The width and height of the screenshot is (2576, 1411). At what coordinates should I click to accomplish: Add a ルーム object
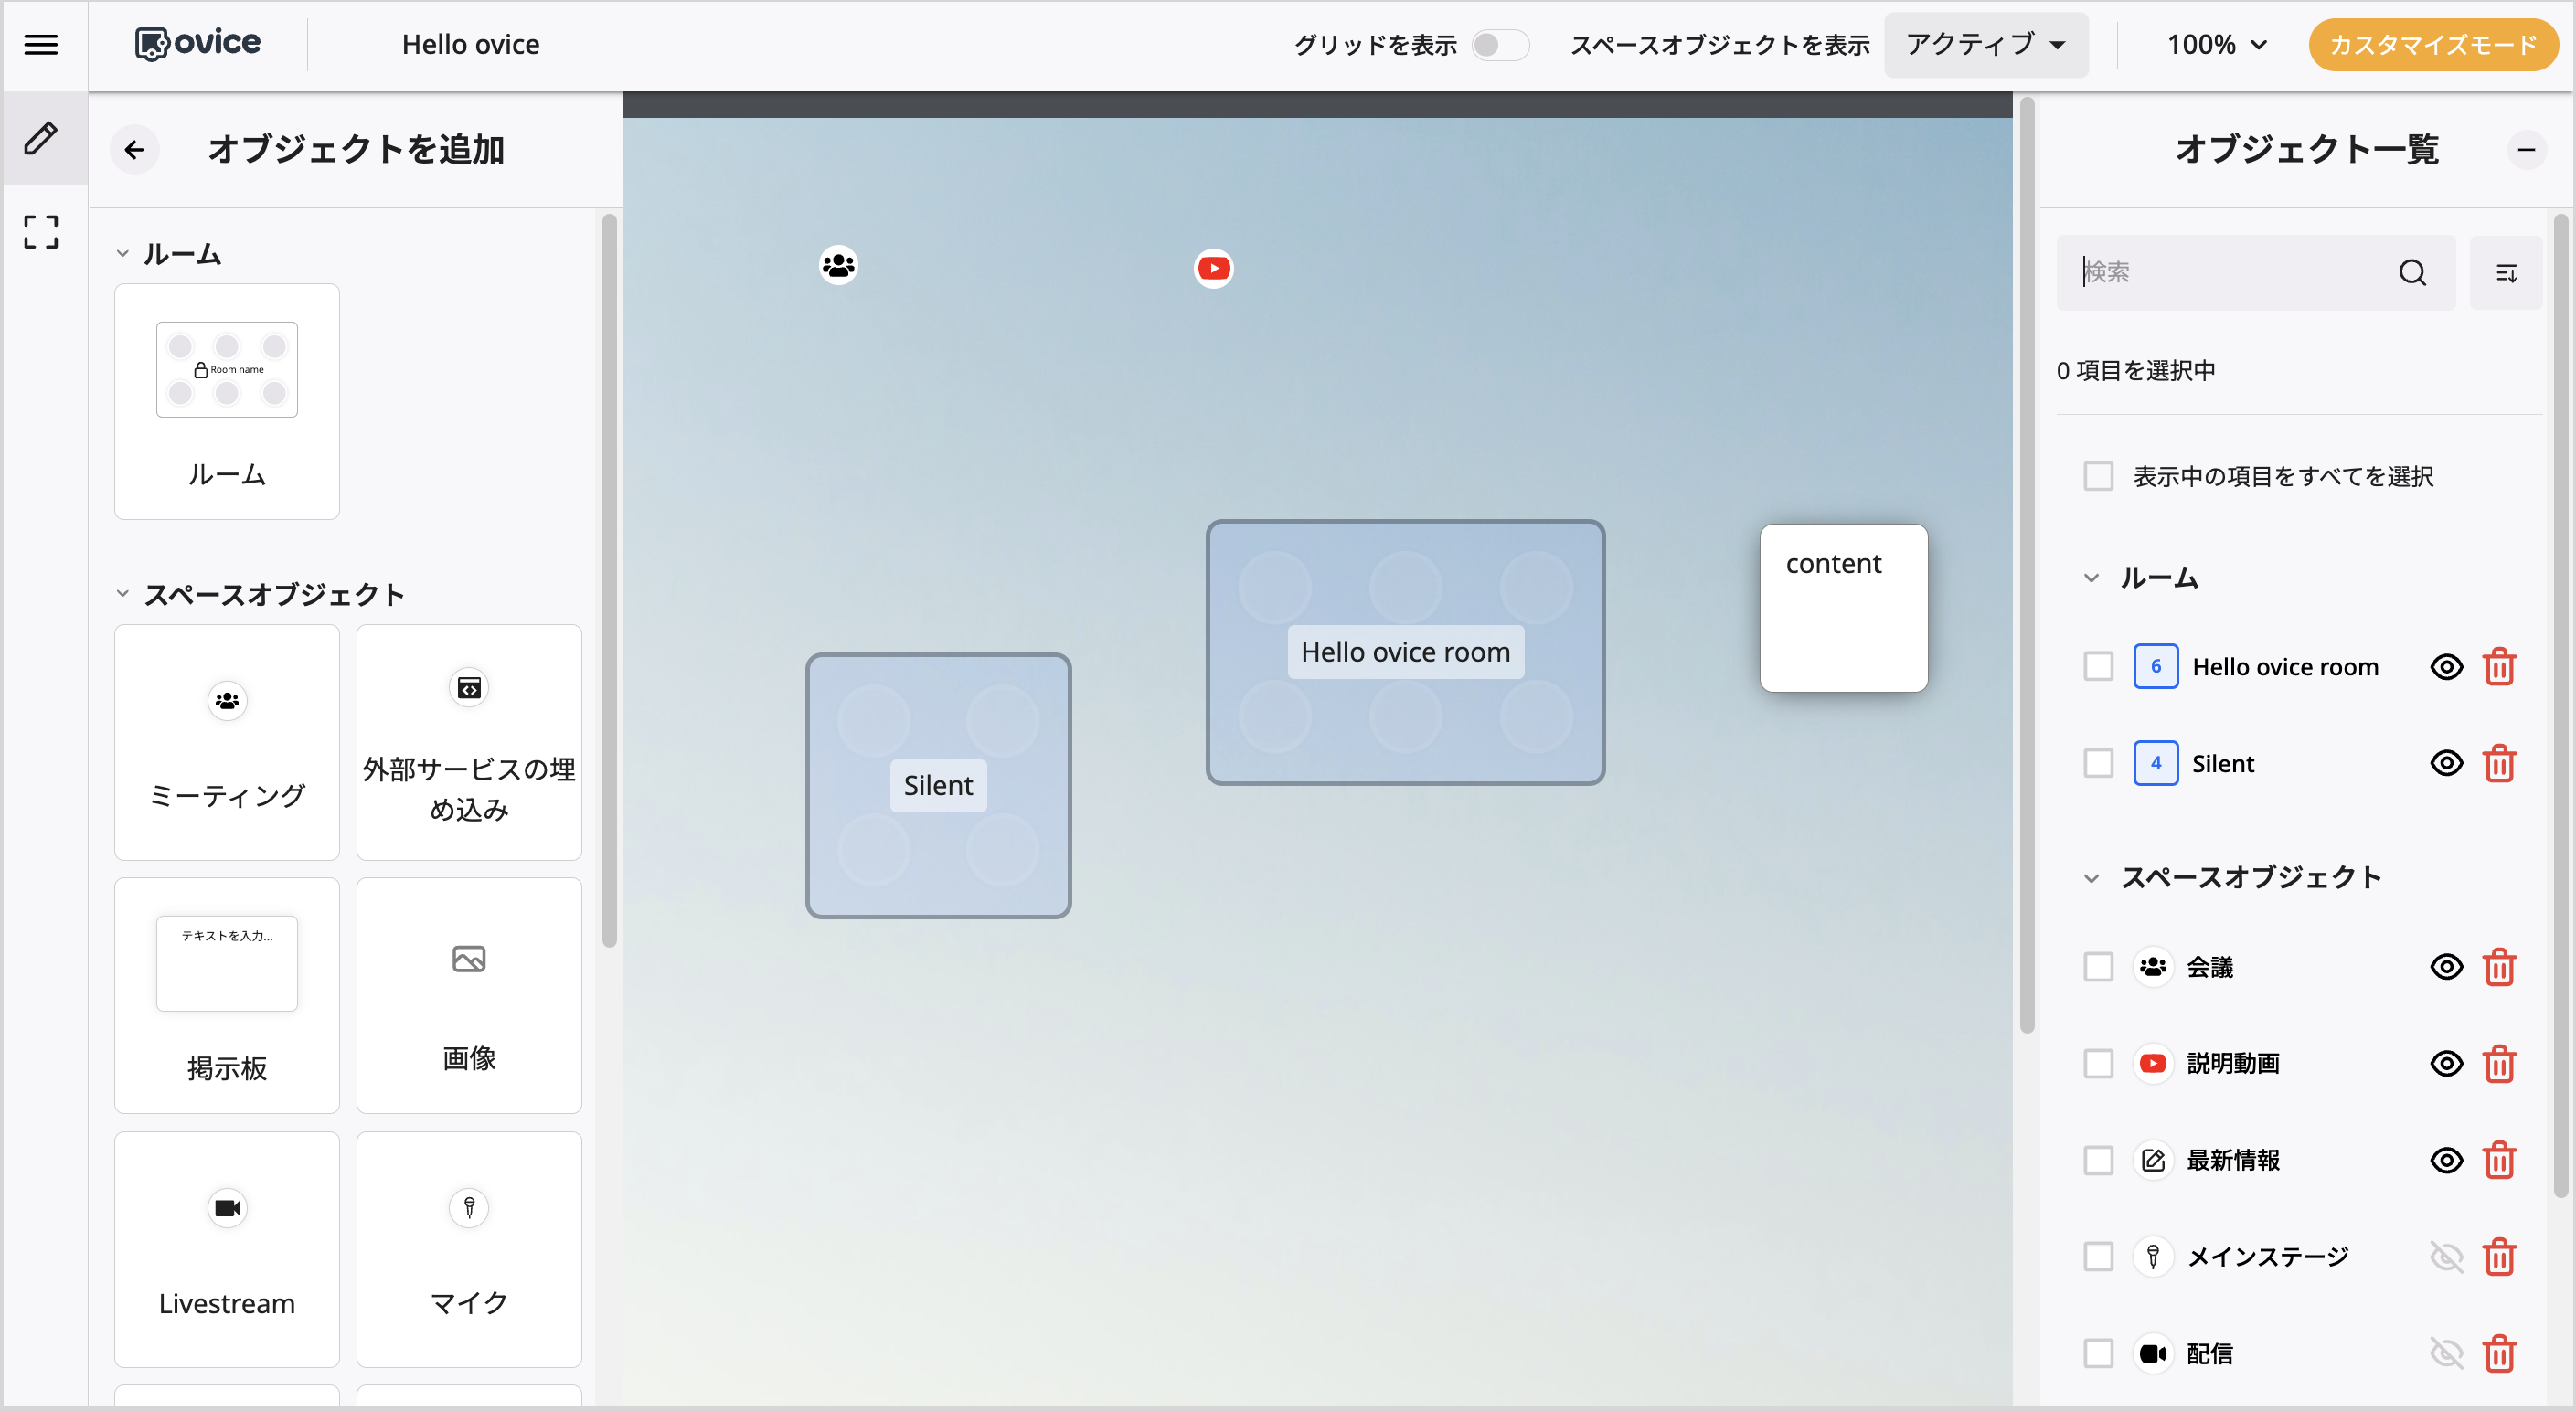227,402
